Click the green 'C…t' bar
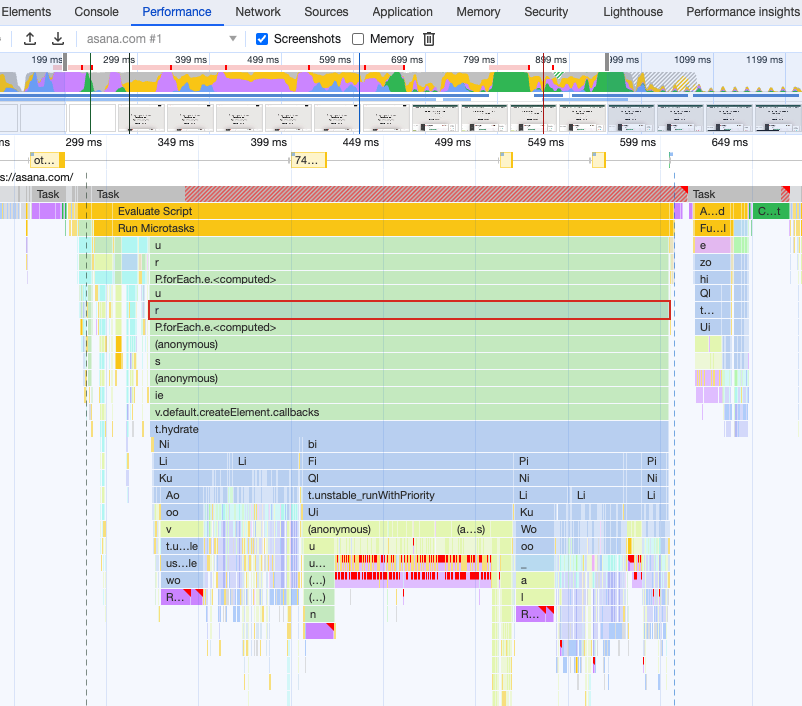 770,211
